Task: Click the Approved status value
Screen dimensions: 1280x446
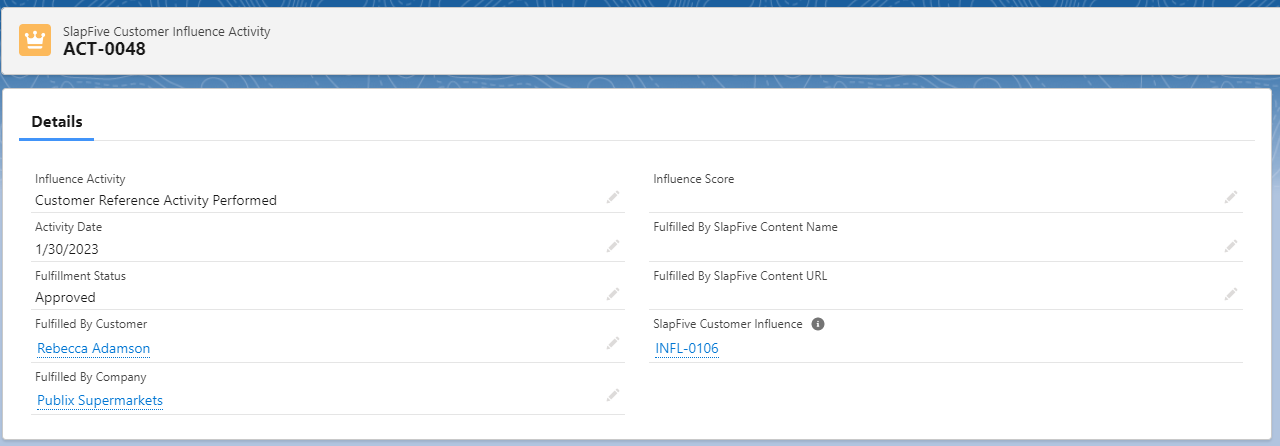Action: (x=65, y=297)
